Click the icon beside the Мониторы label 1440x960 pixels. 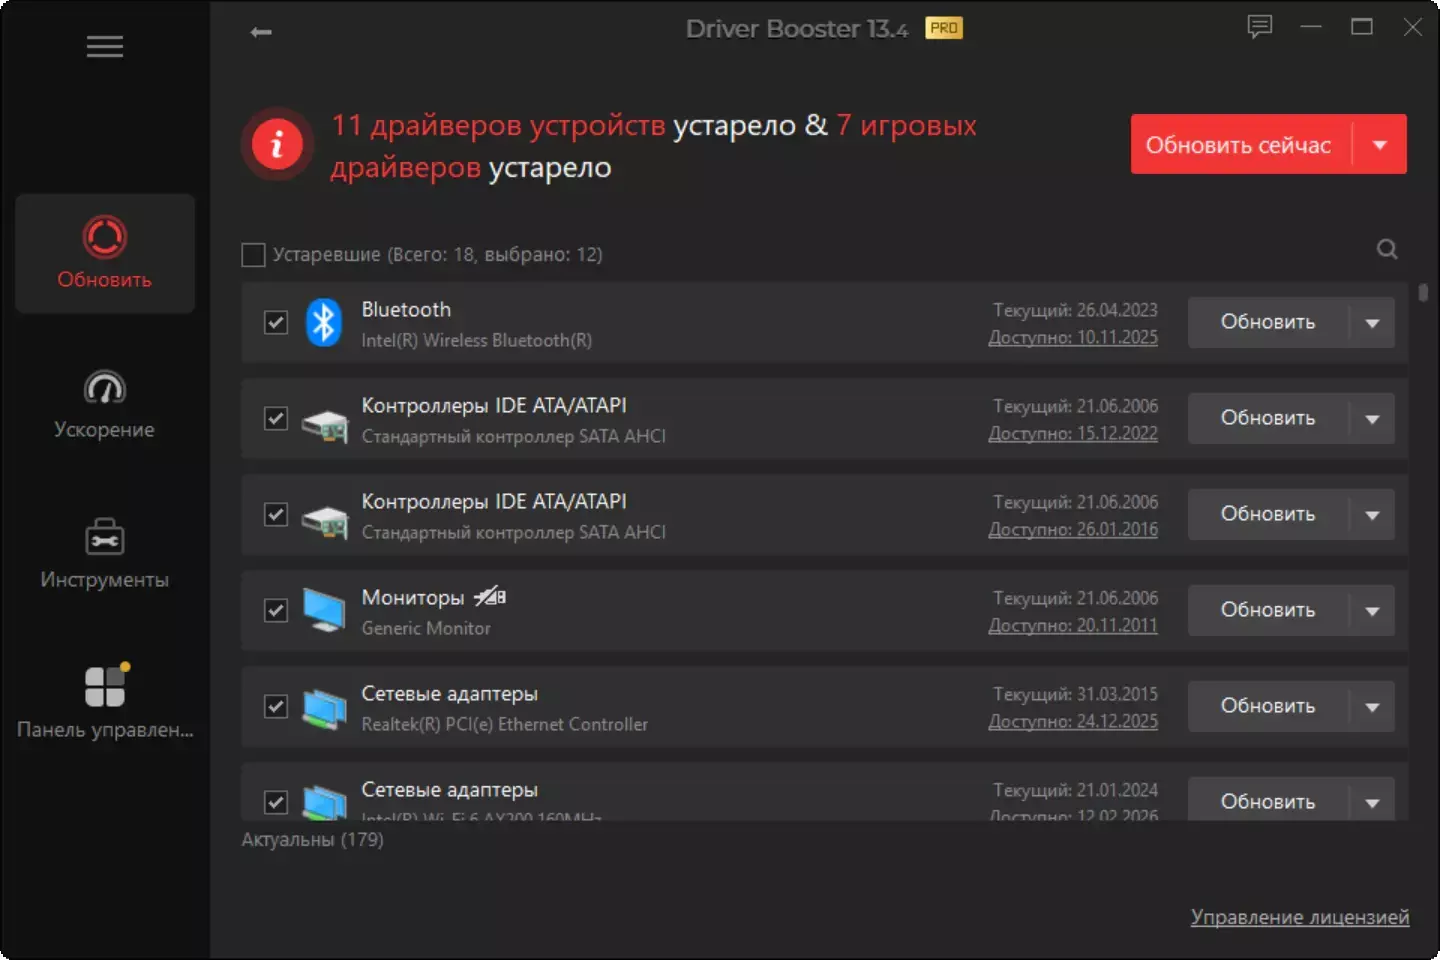(x=490, y=597)
